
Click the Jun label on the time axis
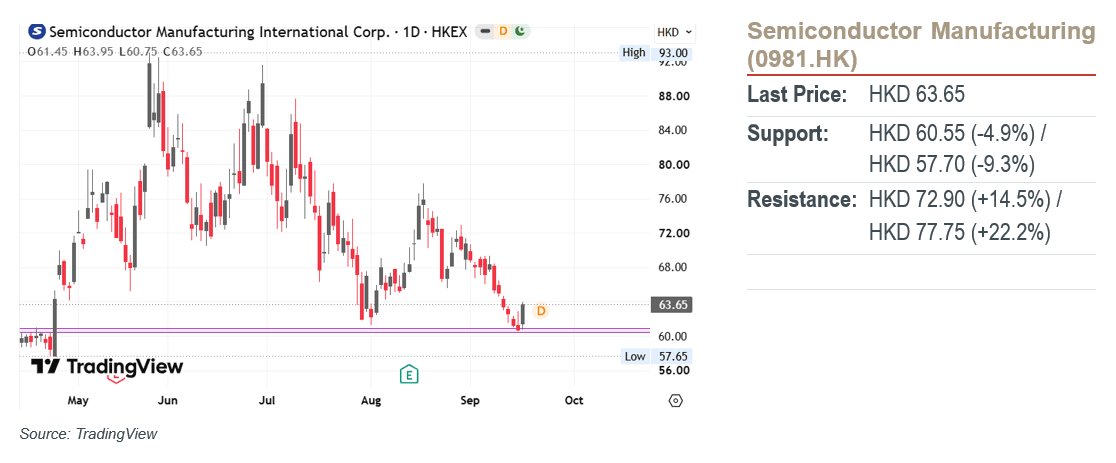click(167, 400)
